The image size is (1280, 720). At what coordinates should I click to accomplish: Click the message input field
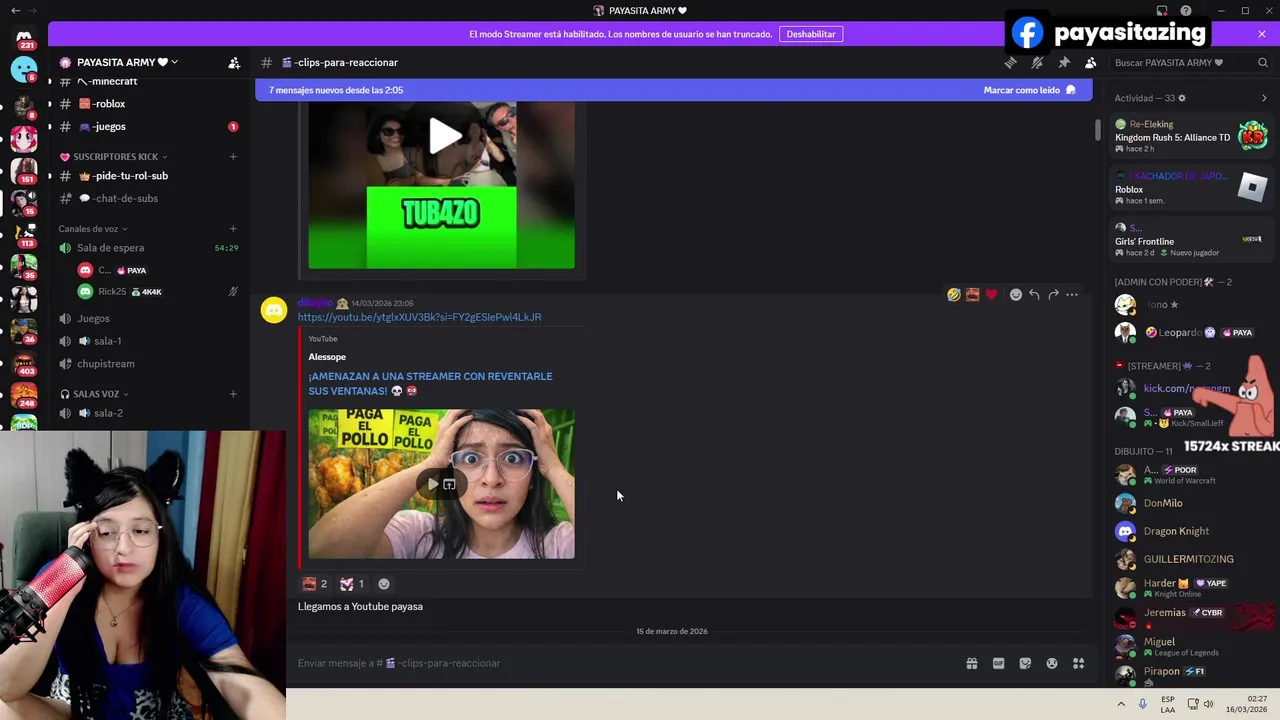click(x=625, y=663)
